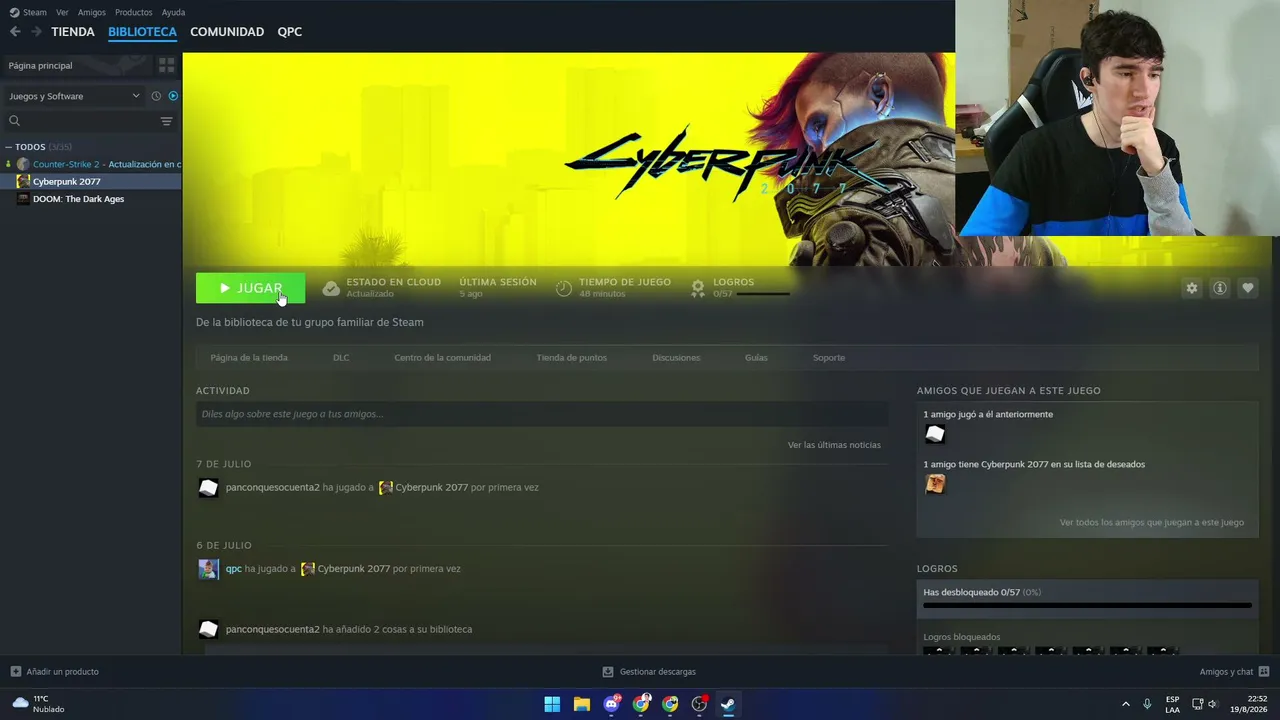Viewport: 1280px width, 720px height.
Task: Open qpc avatar in activity feed
Action: tap(208, 569)
